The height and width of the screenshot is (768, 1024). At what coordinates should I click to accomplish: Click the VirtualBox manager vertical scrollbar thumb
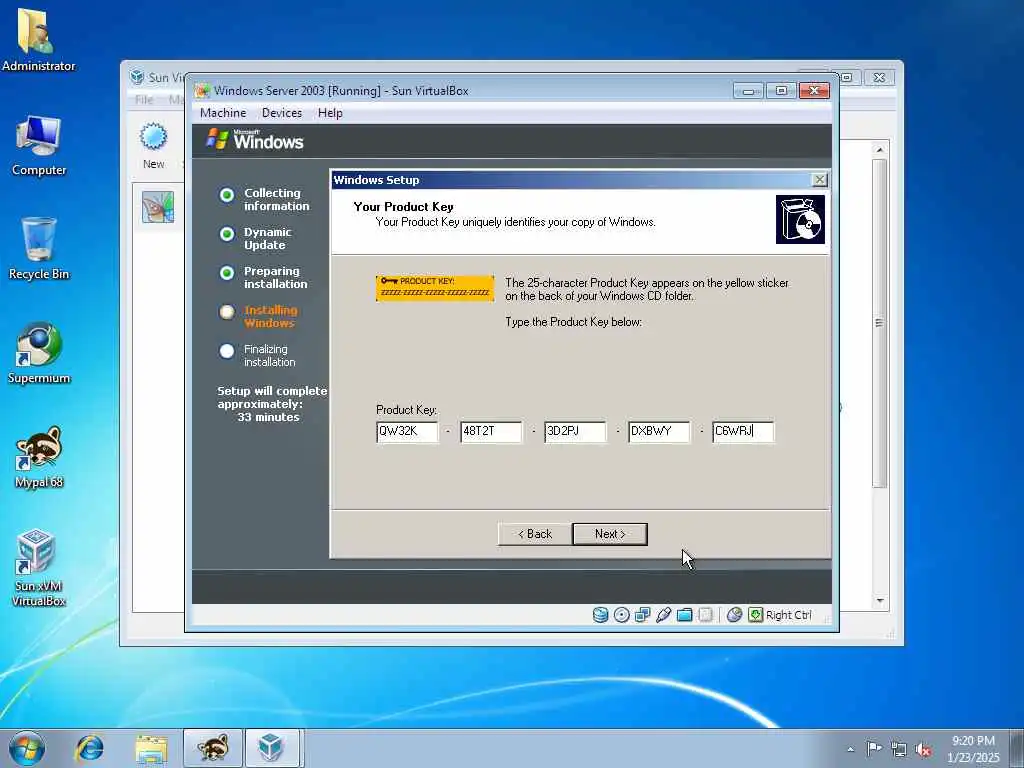(x=880, y=323)
